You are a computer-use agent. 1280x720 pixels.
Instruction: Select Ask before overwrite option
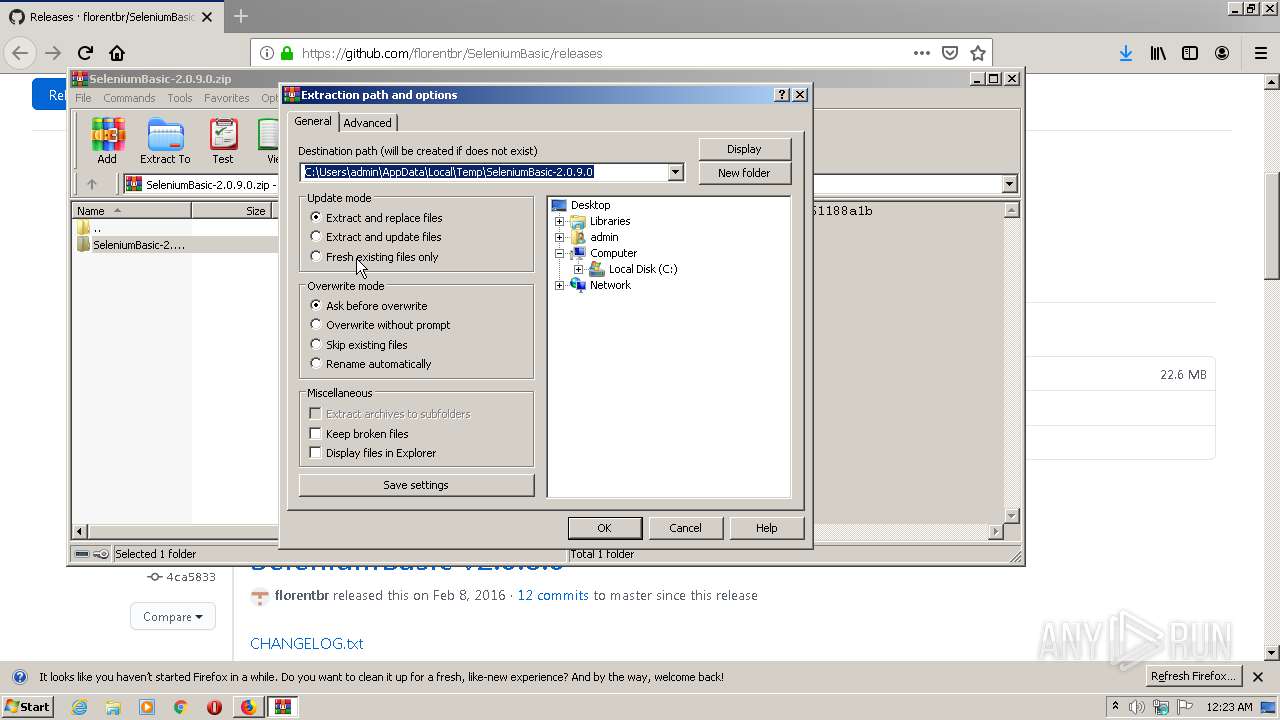[x=369, y=305]
